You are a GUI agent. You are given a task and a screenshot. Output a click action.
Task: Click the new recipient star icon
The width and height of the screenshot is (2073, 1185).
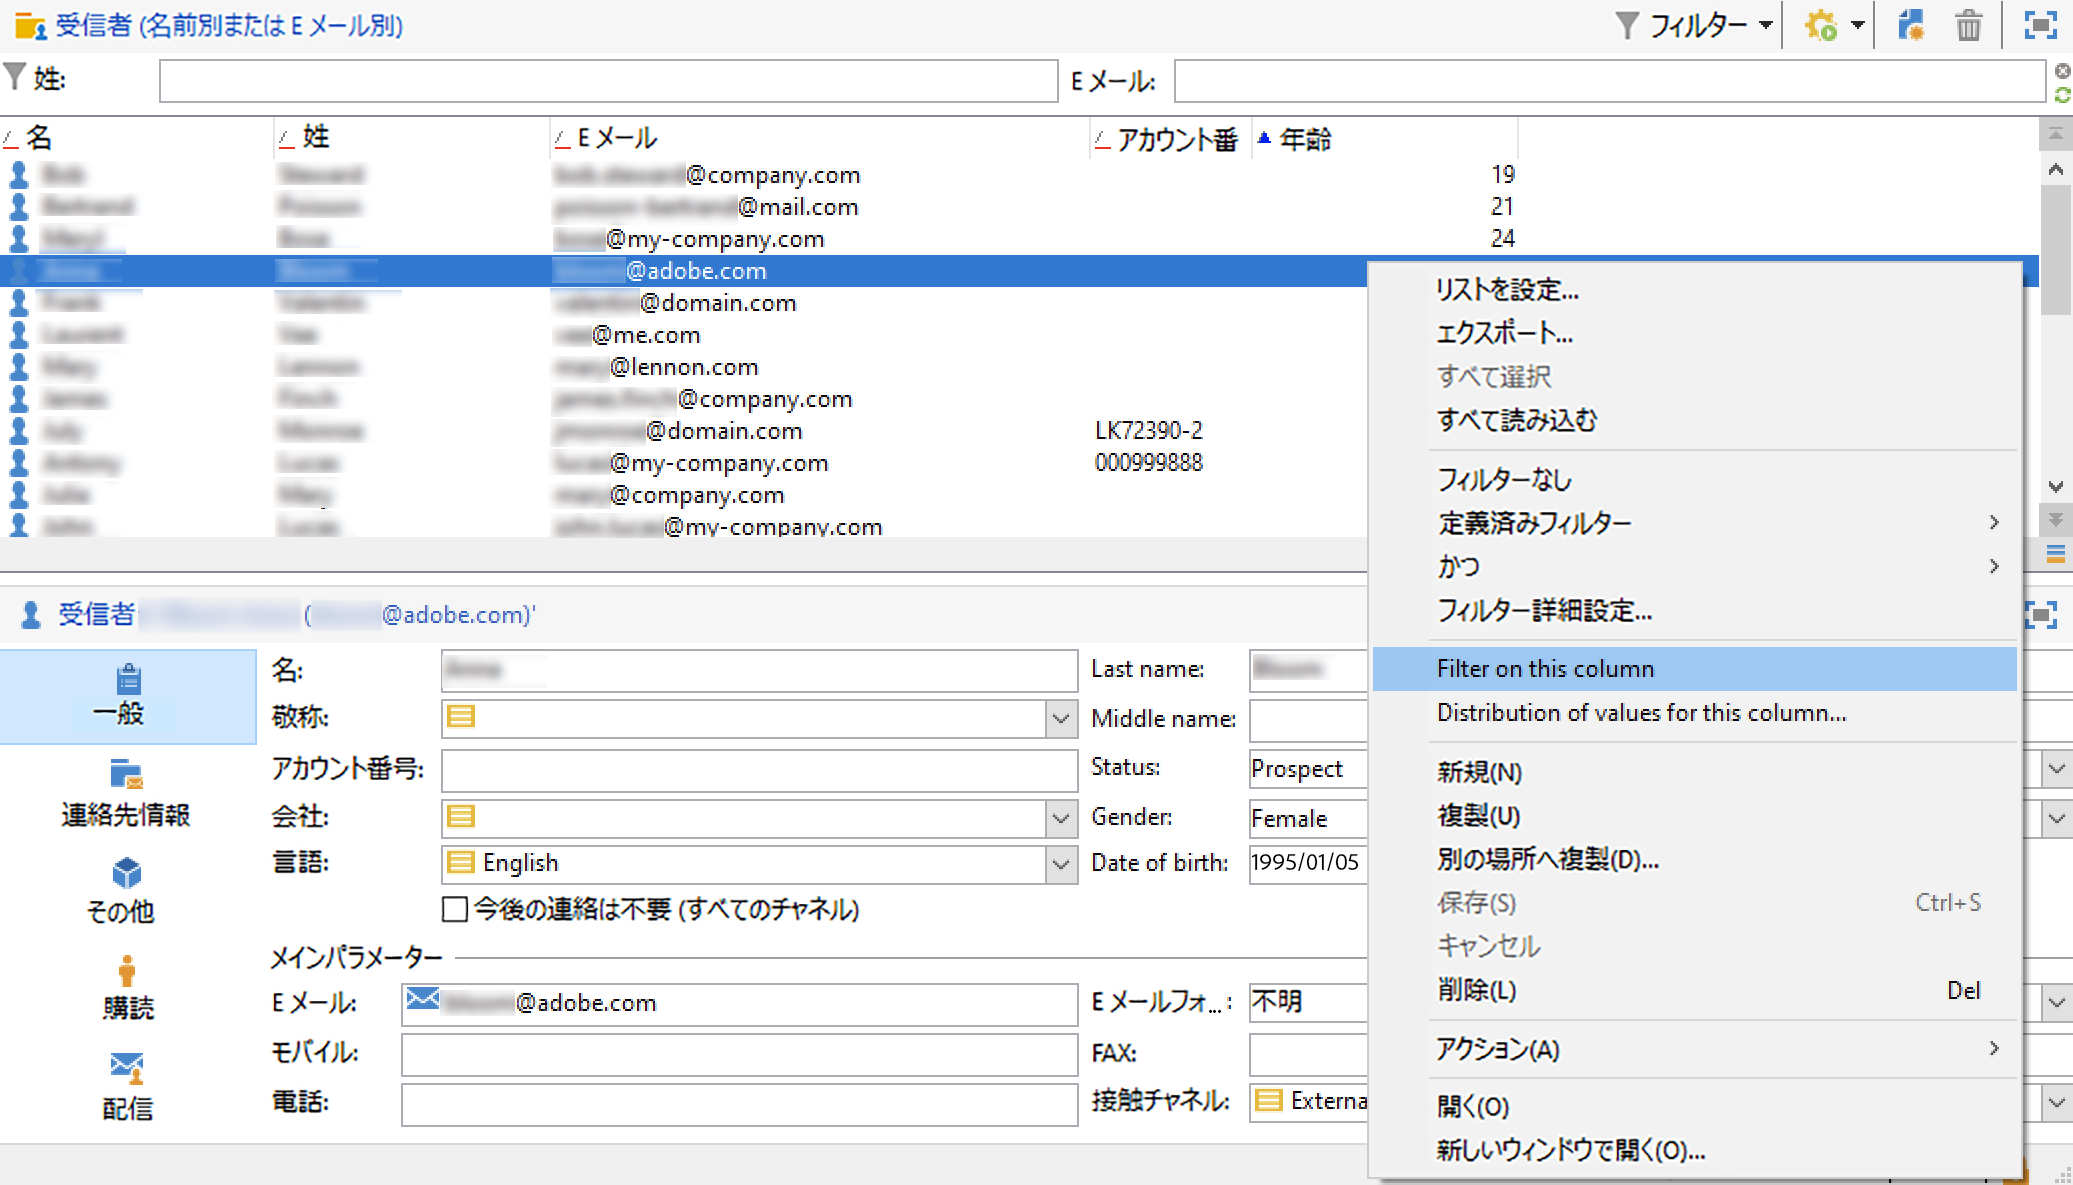point(1821,25)
